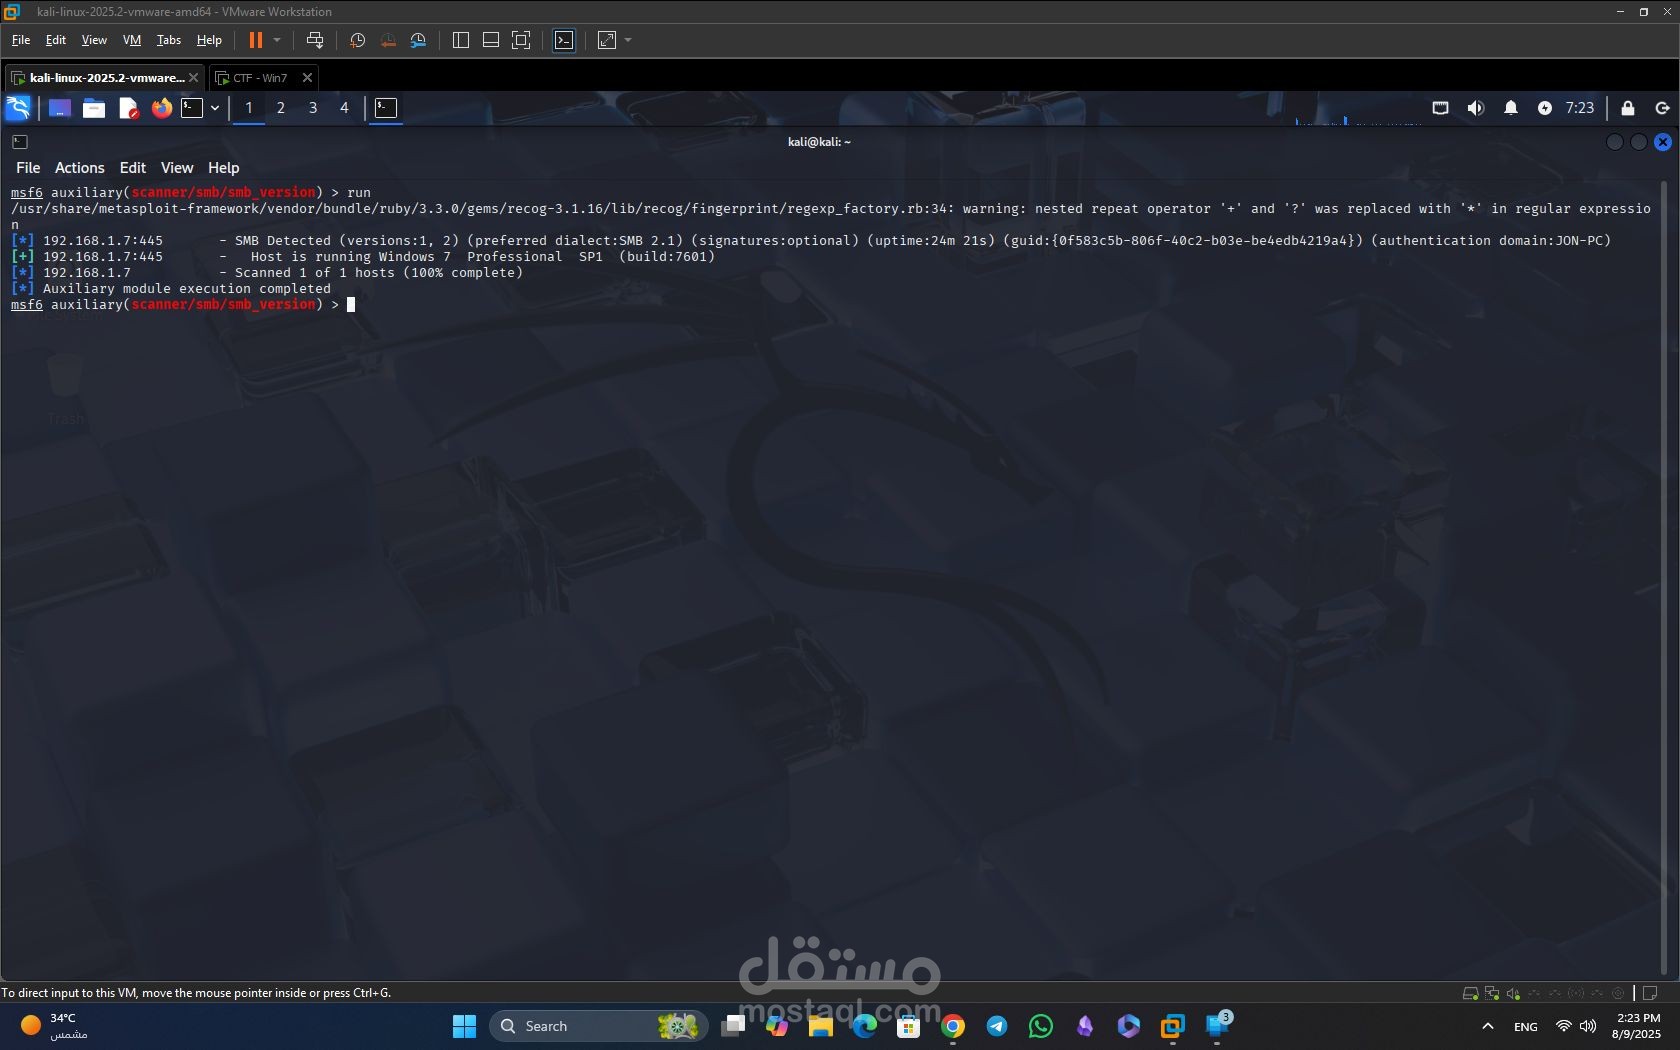Open Windows Task View
Image resolution: width=1680 pixels, height=1050 pixels.
point(734,1026)
